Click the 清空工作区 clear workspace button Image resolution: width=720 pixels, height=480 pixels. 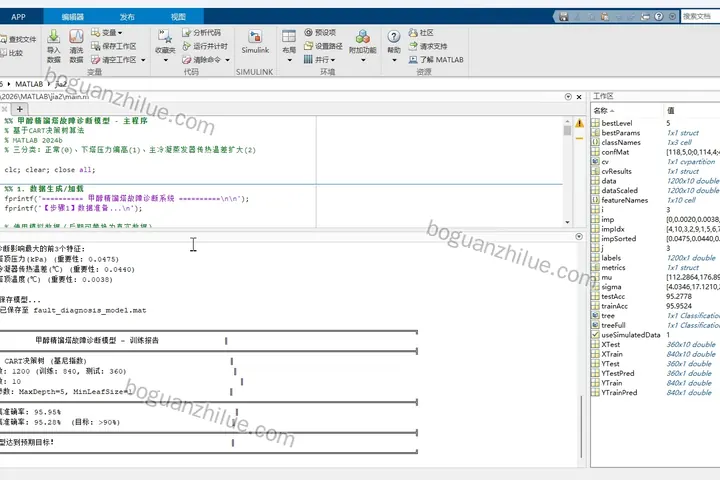click(x=113, y=60)
